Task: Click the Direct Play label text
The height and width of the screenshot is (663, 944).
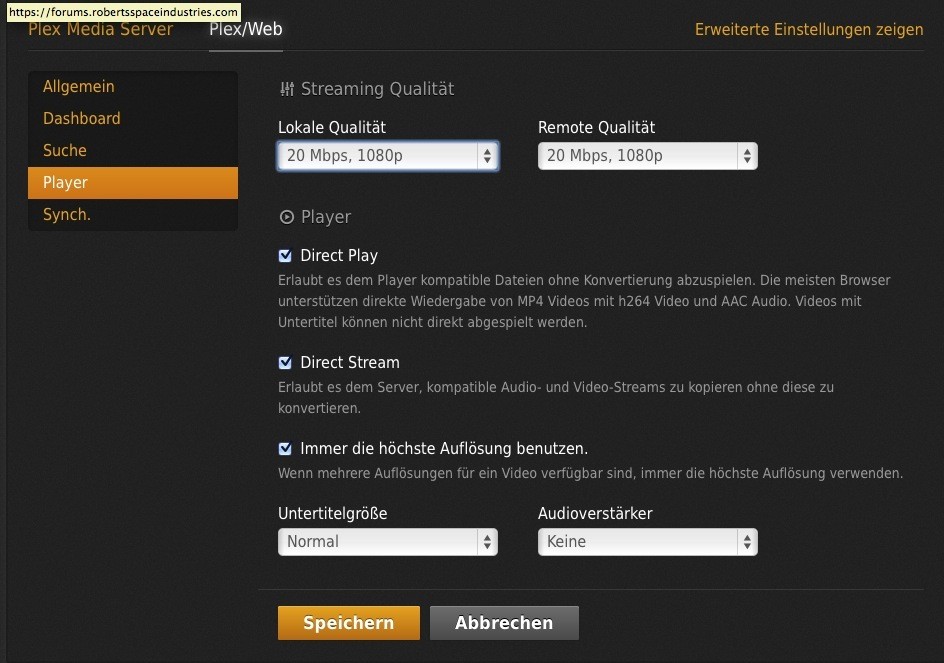Action: point(339,256)
